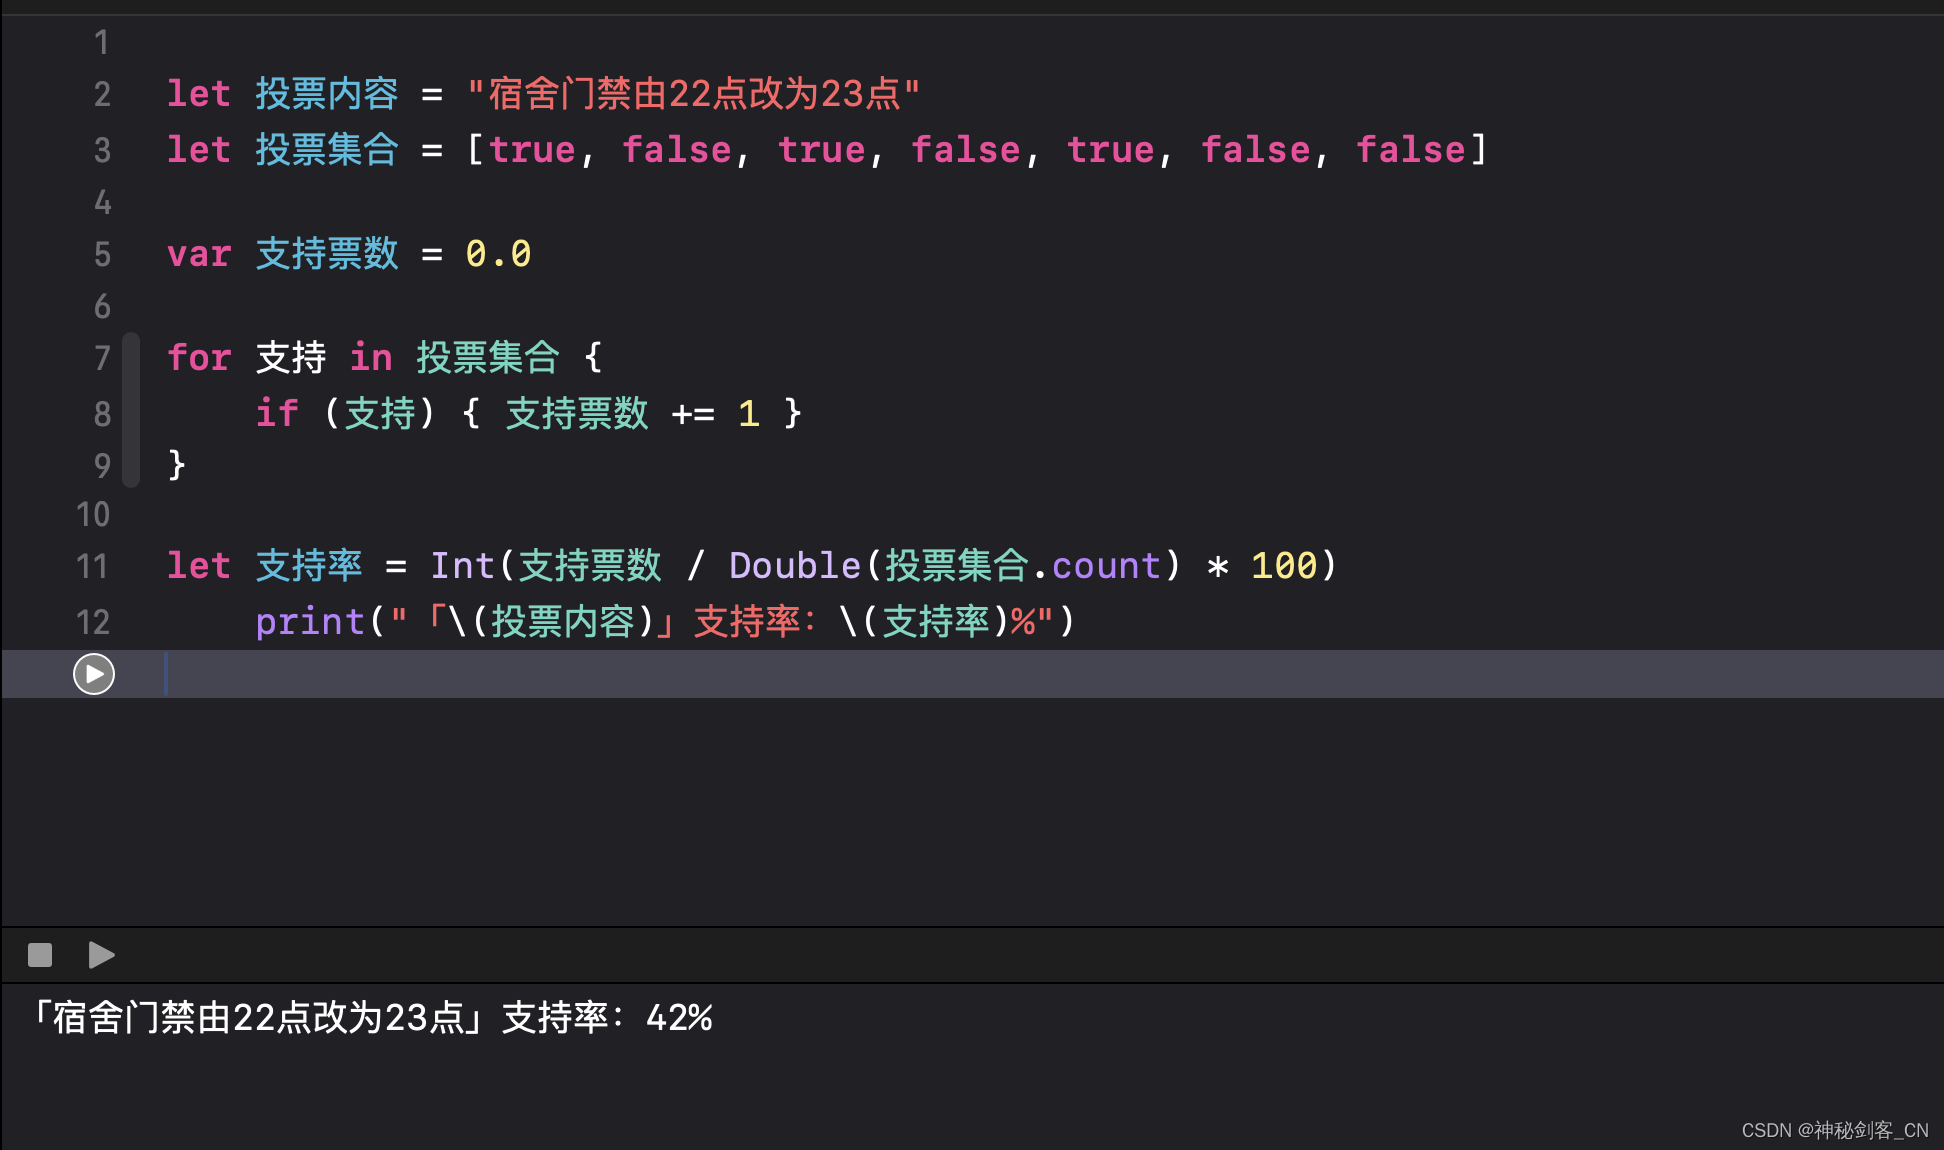Click the count property on line 11
This screenshot has height=1150, width=1944.
[x=1105, y=566]
